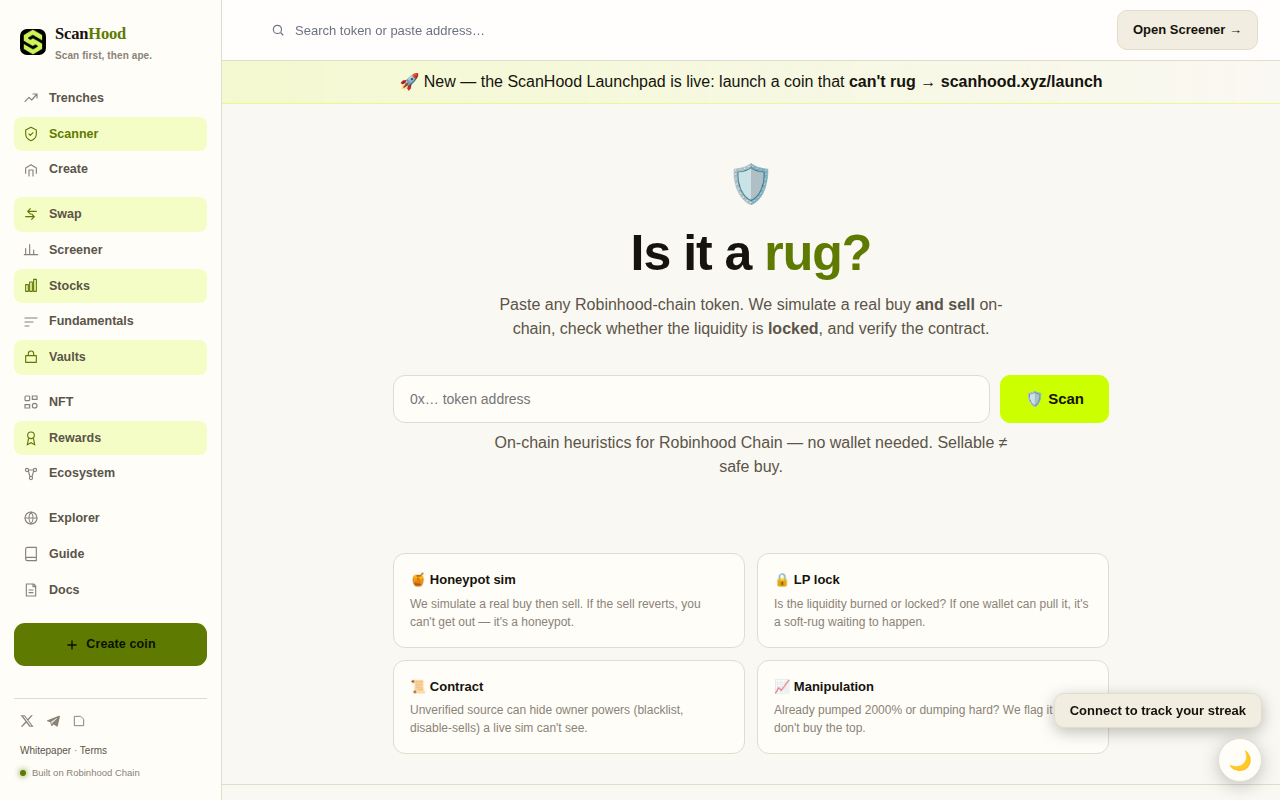Open the Docs sidebar item
The height and width of the screenshot is (800, 1280).
[110, 590]
